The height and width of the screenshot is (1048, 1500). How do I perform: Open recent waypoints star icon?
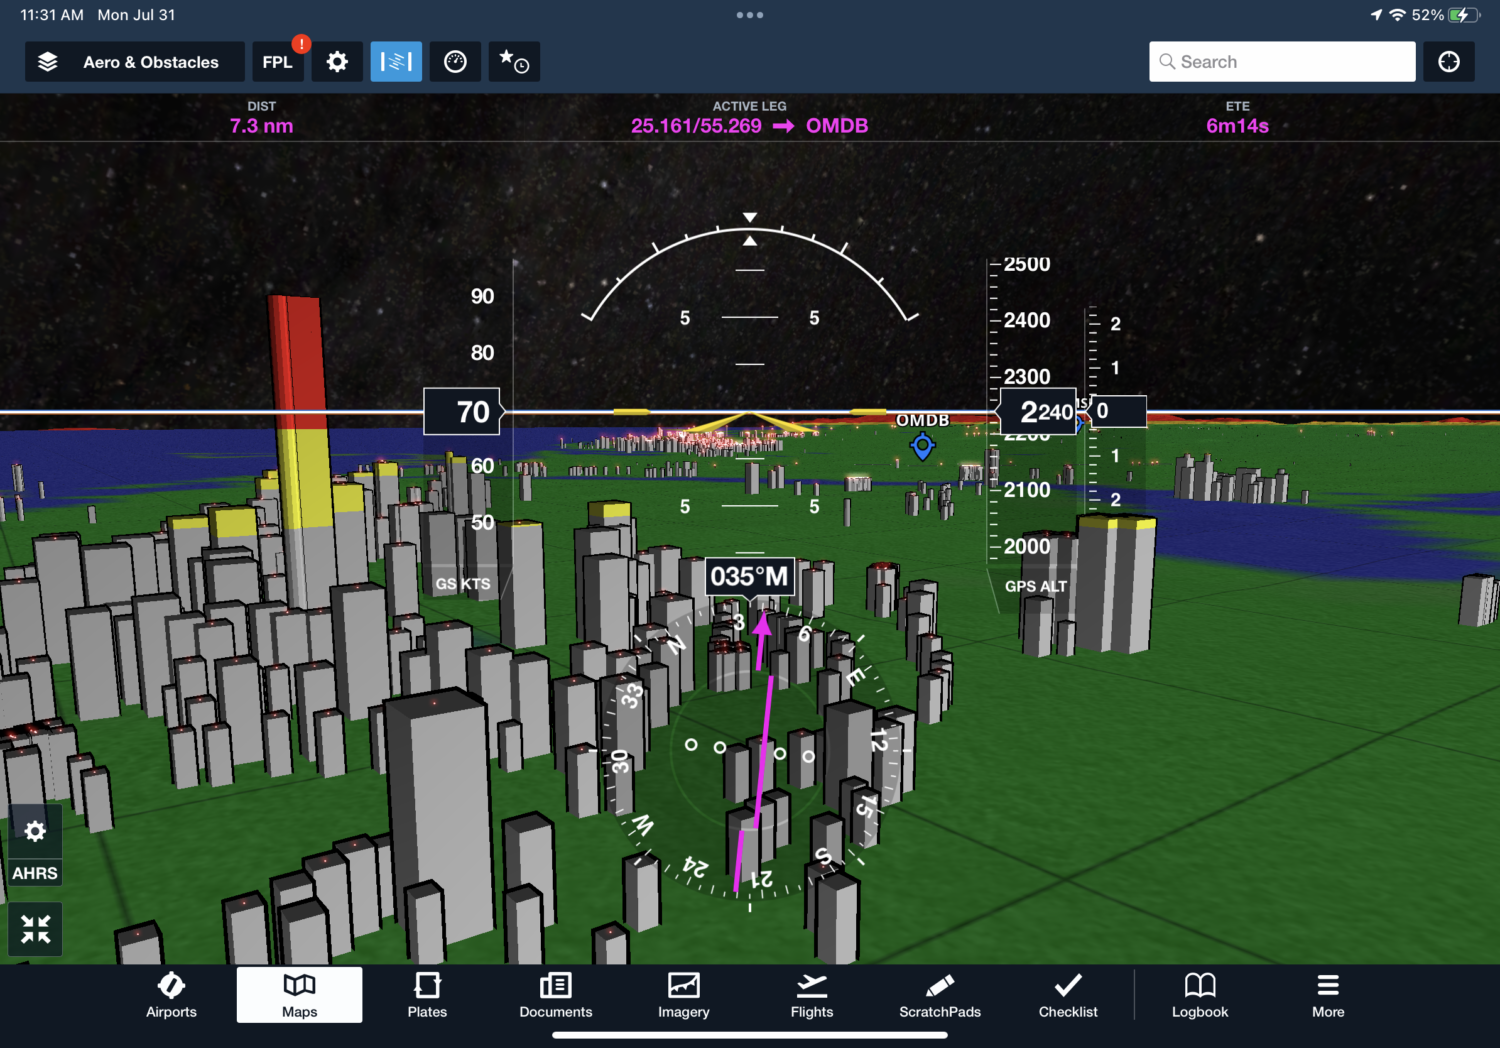coord(514,61)
